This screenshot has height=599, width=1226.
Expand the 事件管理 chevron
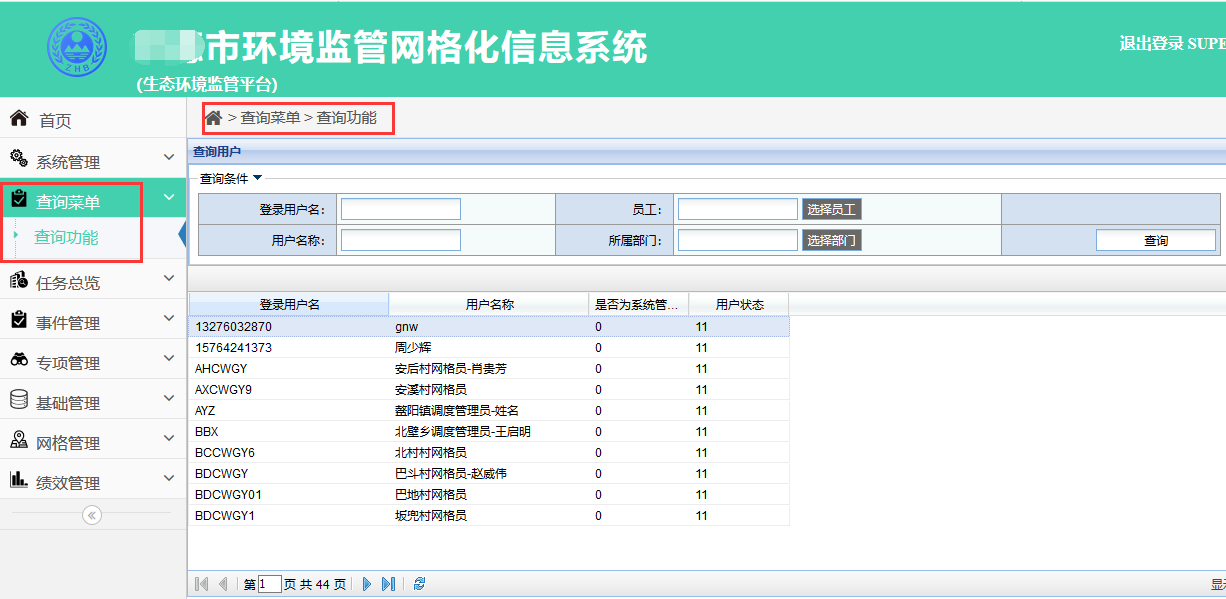tap(168, 318)
